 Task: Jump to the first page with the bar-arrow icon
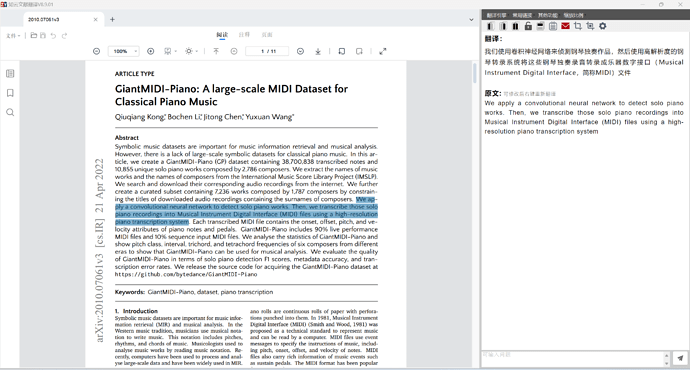click(x=216, y=51)
